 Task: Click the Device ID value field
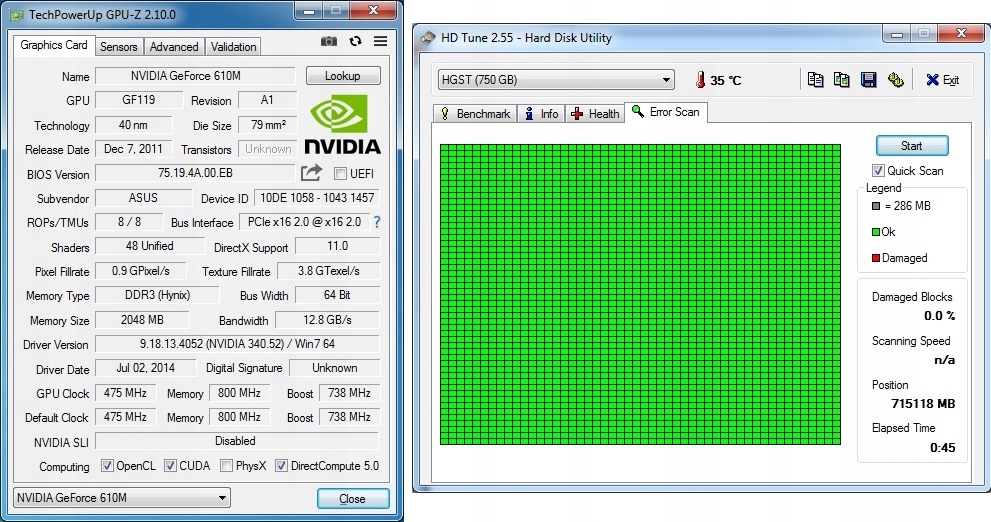[x=317, y=198]
